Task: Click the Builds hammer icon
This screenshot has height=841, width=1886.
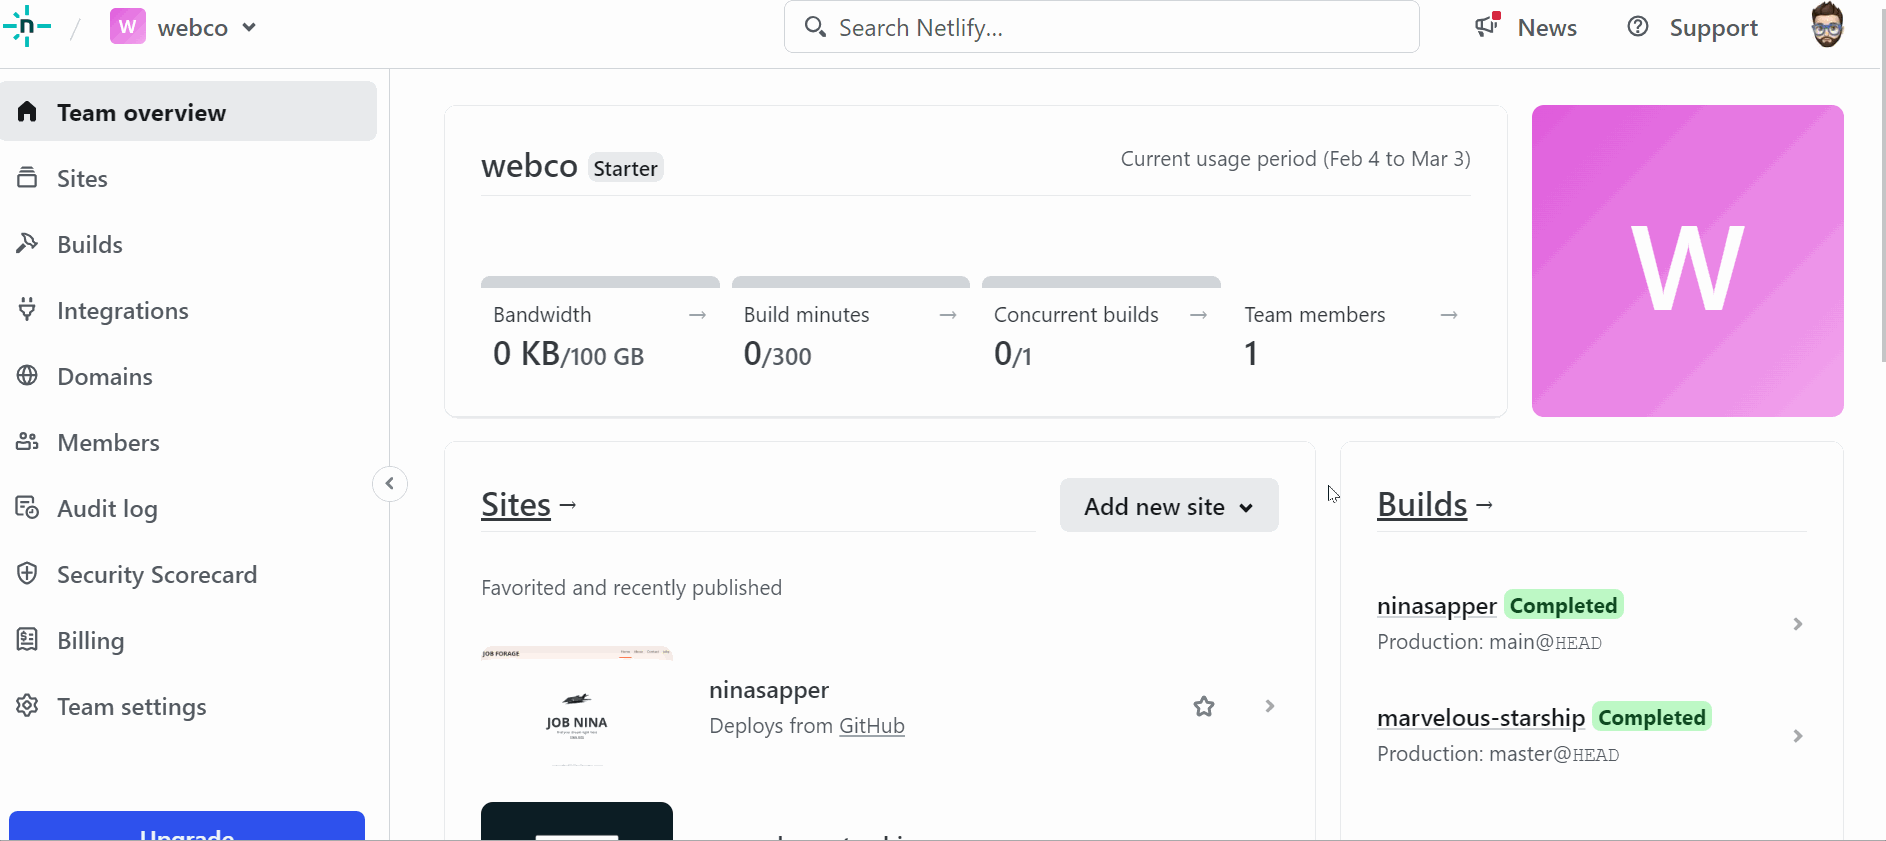Action: 27,244
